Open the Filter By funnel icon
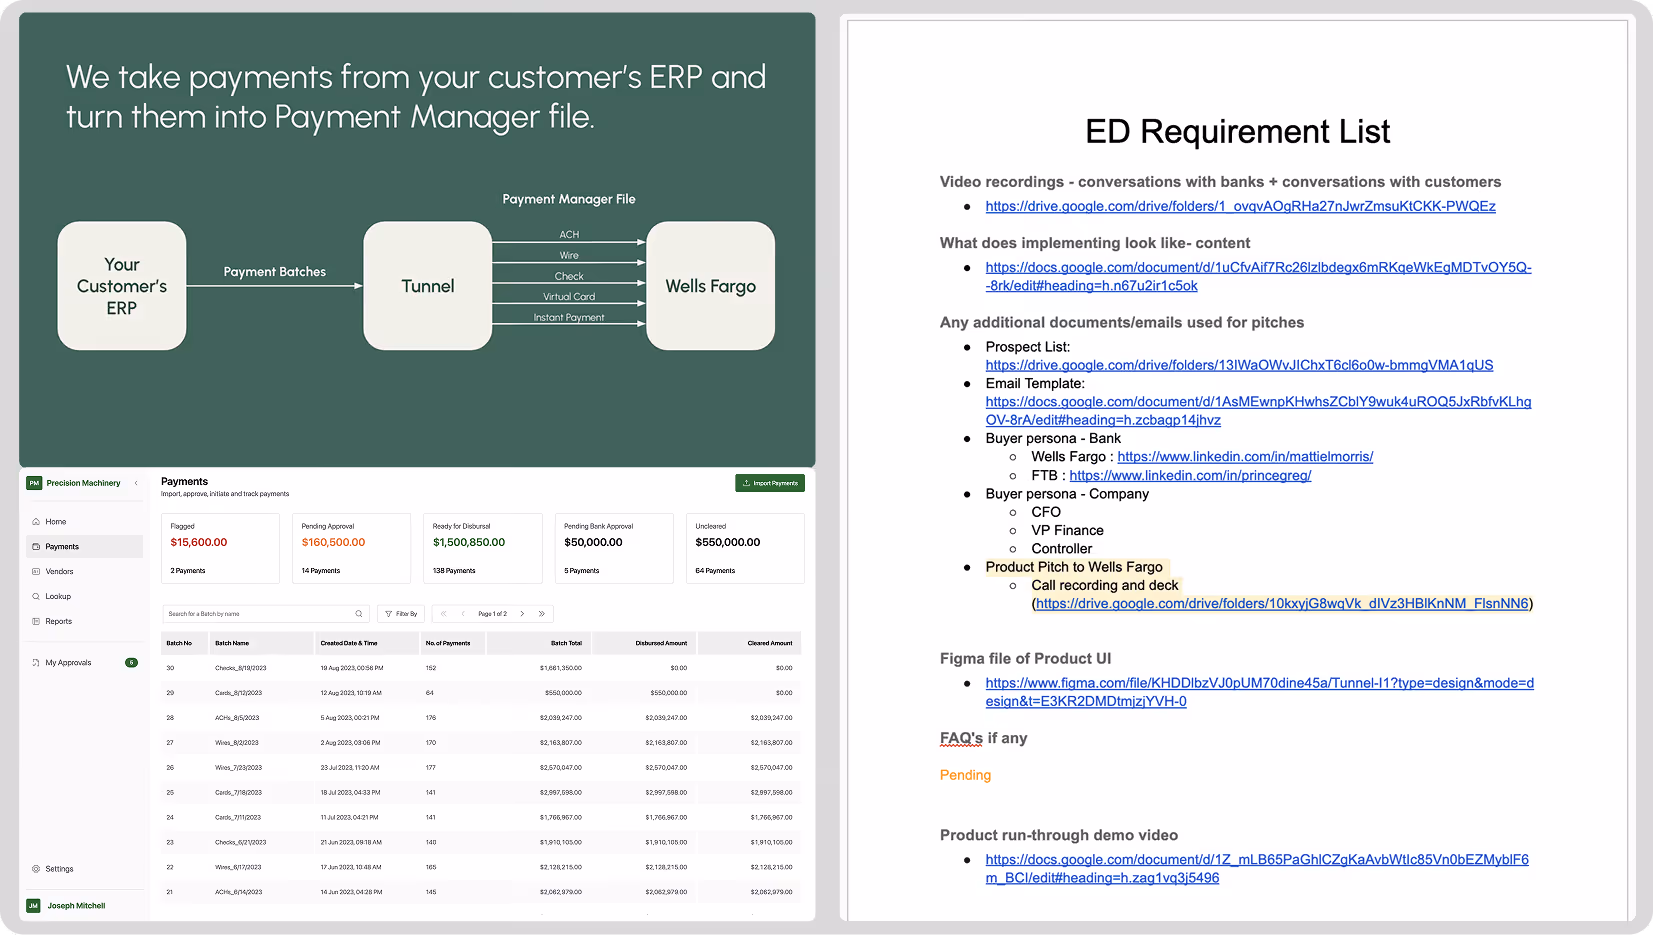 click(389, 613)
